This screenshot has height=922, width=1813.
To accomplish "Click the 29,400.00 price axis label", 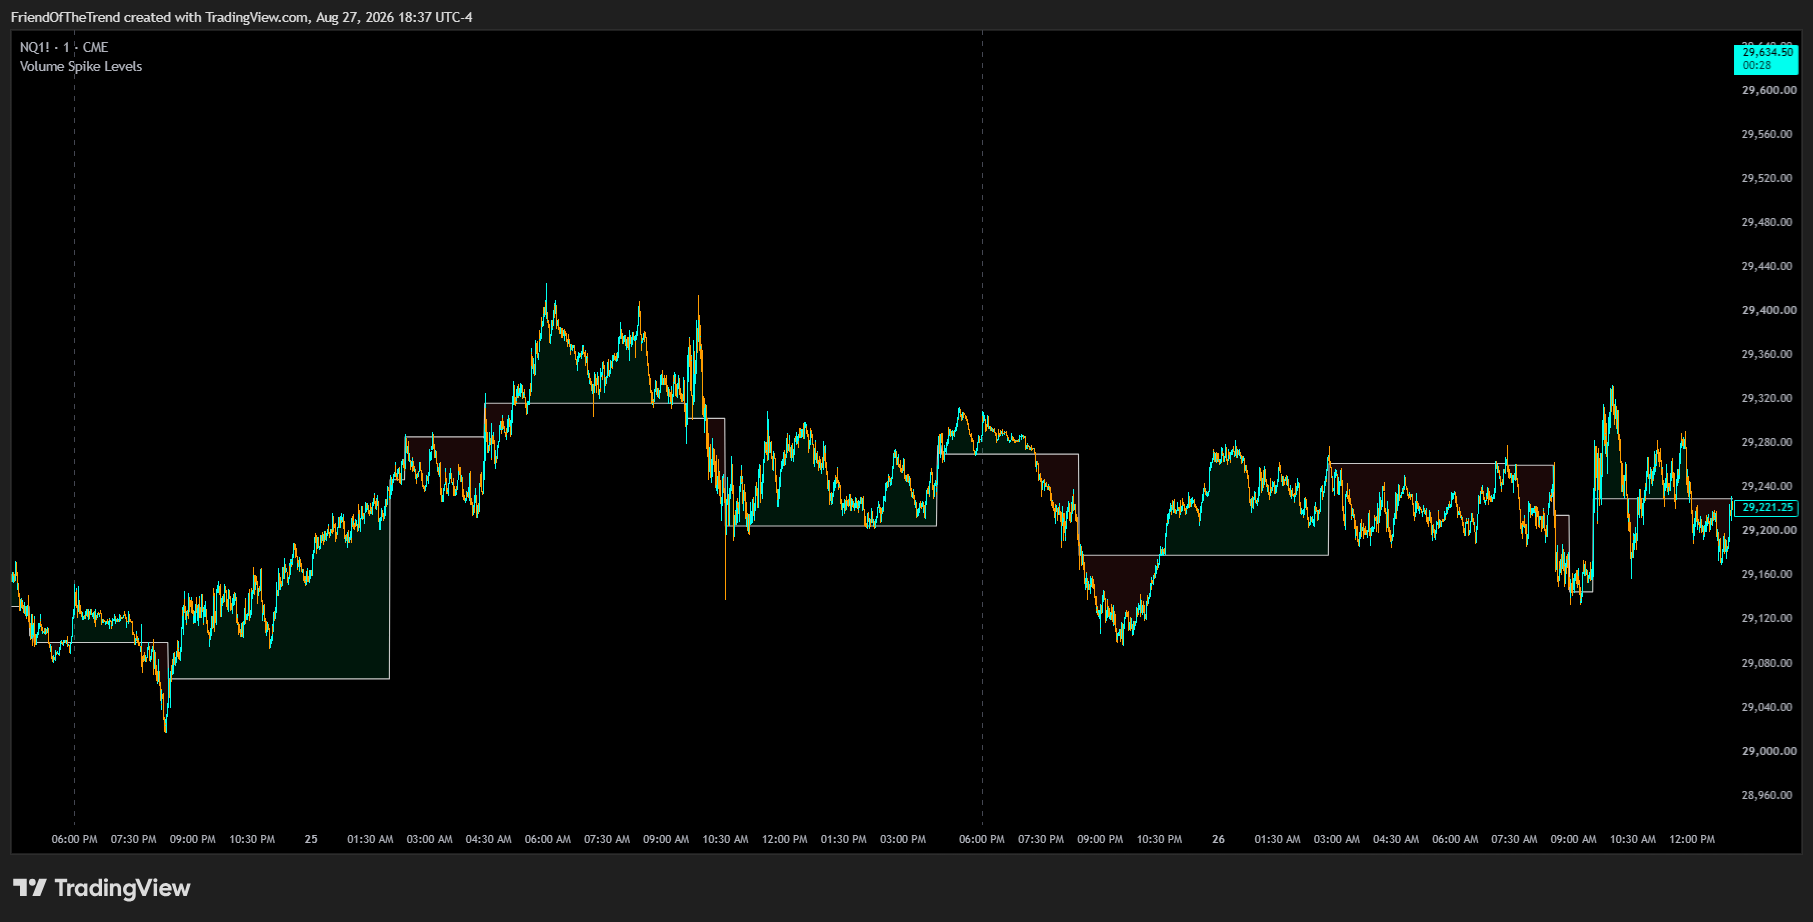I will 1769,310.
